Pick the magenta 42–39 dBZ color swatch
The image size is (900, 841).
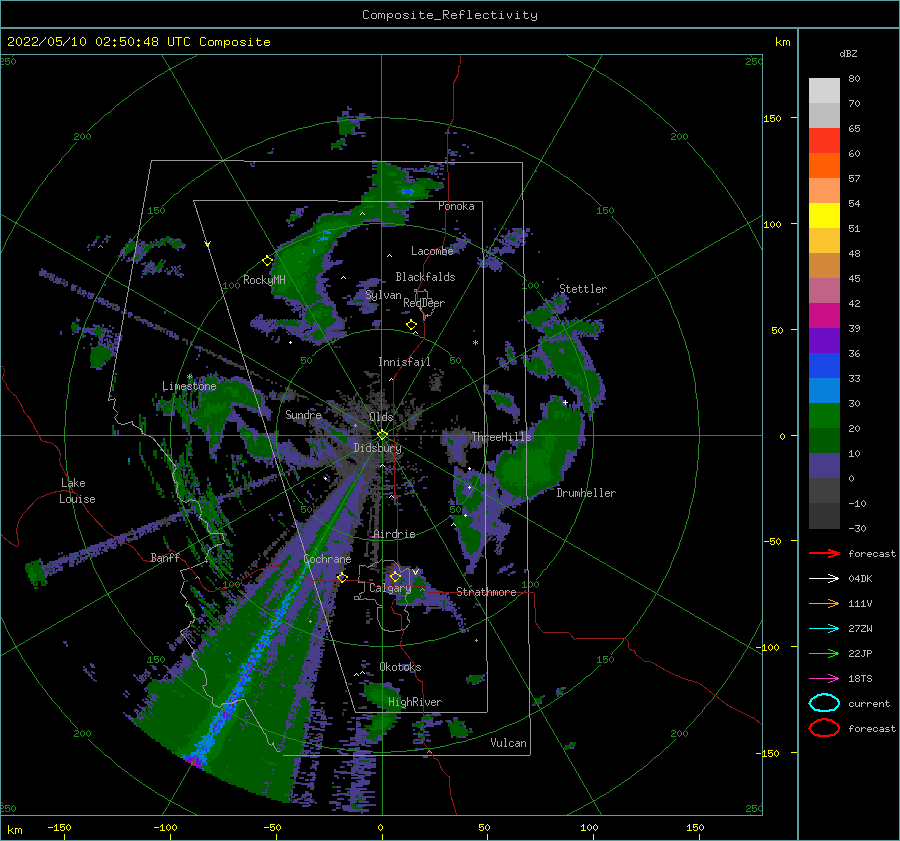pyautogui.click(x=824, y=315)
